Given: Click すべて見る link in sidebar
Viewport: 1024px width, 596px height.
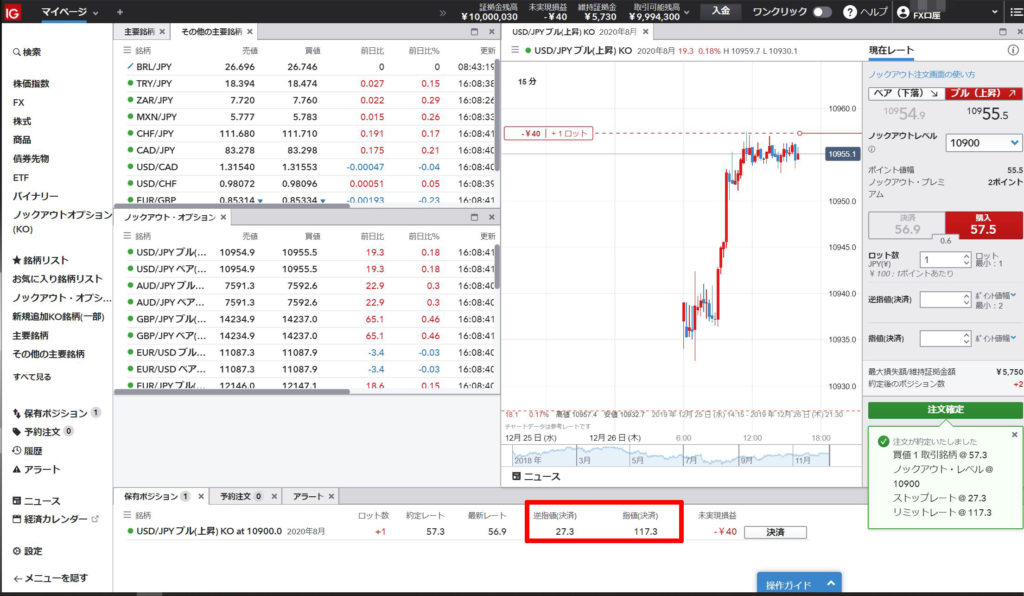Looking at the screenshot, I should (x=31, y=377).
